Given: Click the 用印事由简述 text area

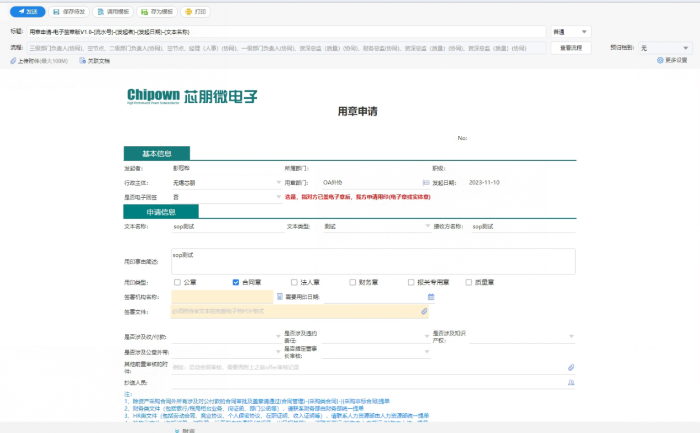Looking at the screenshot, I should 375,260.
